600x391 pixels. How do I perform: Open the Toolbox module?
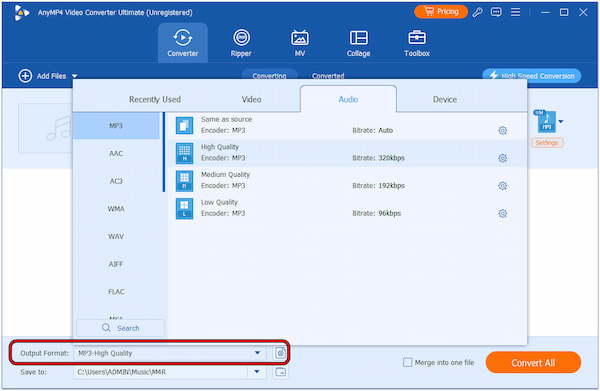point(417,43)
